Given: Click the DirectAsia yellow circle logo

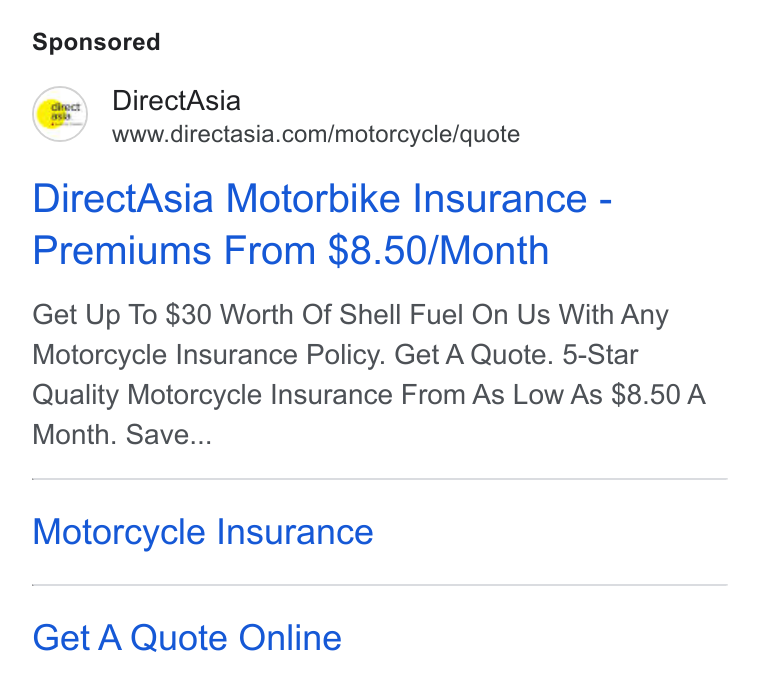Looking at the screenshot, I should point(60,114).
